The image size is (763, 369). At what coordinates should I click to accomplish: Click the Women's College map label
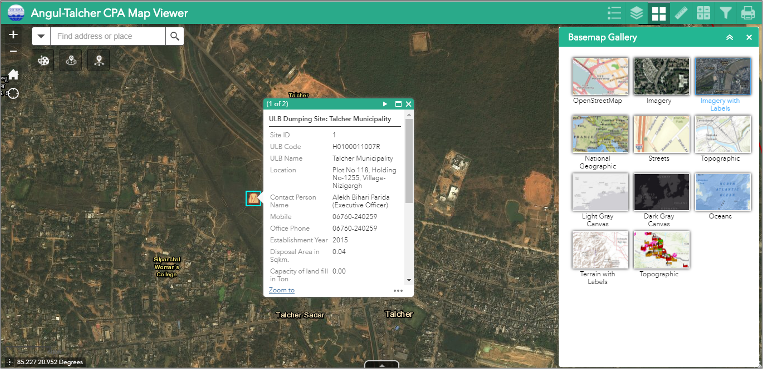click(167, 267)
